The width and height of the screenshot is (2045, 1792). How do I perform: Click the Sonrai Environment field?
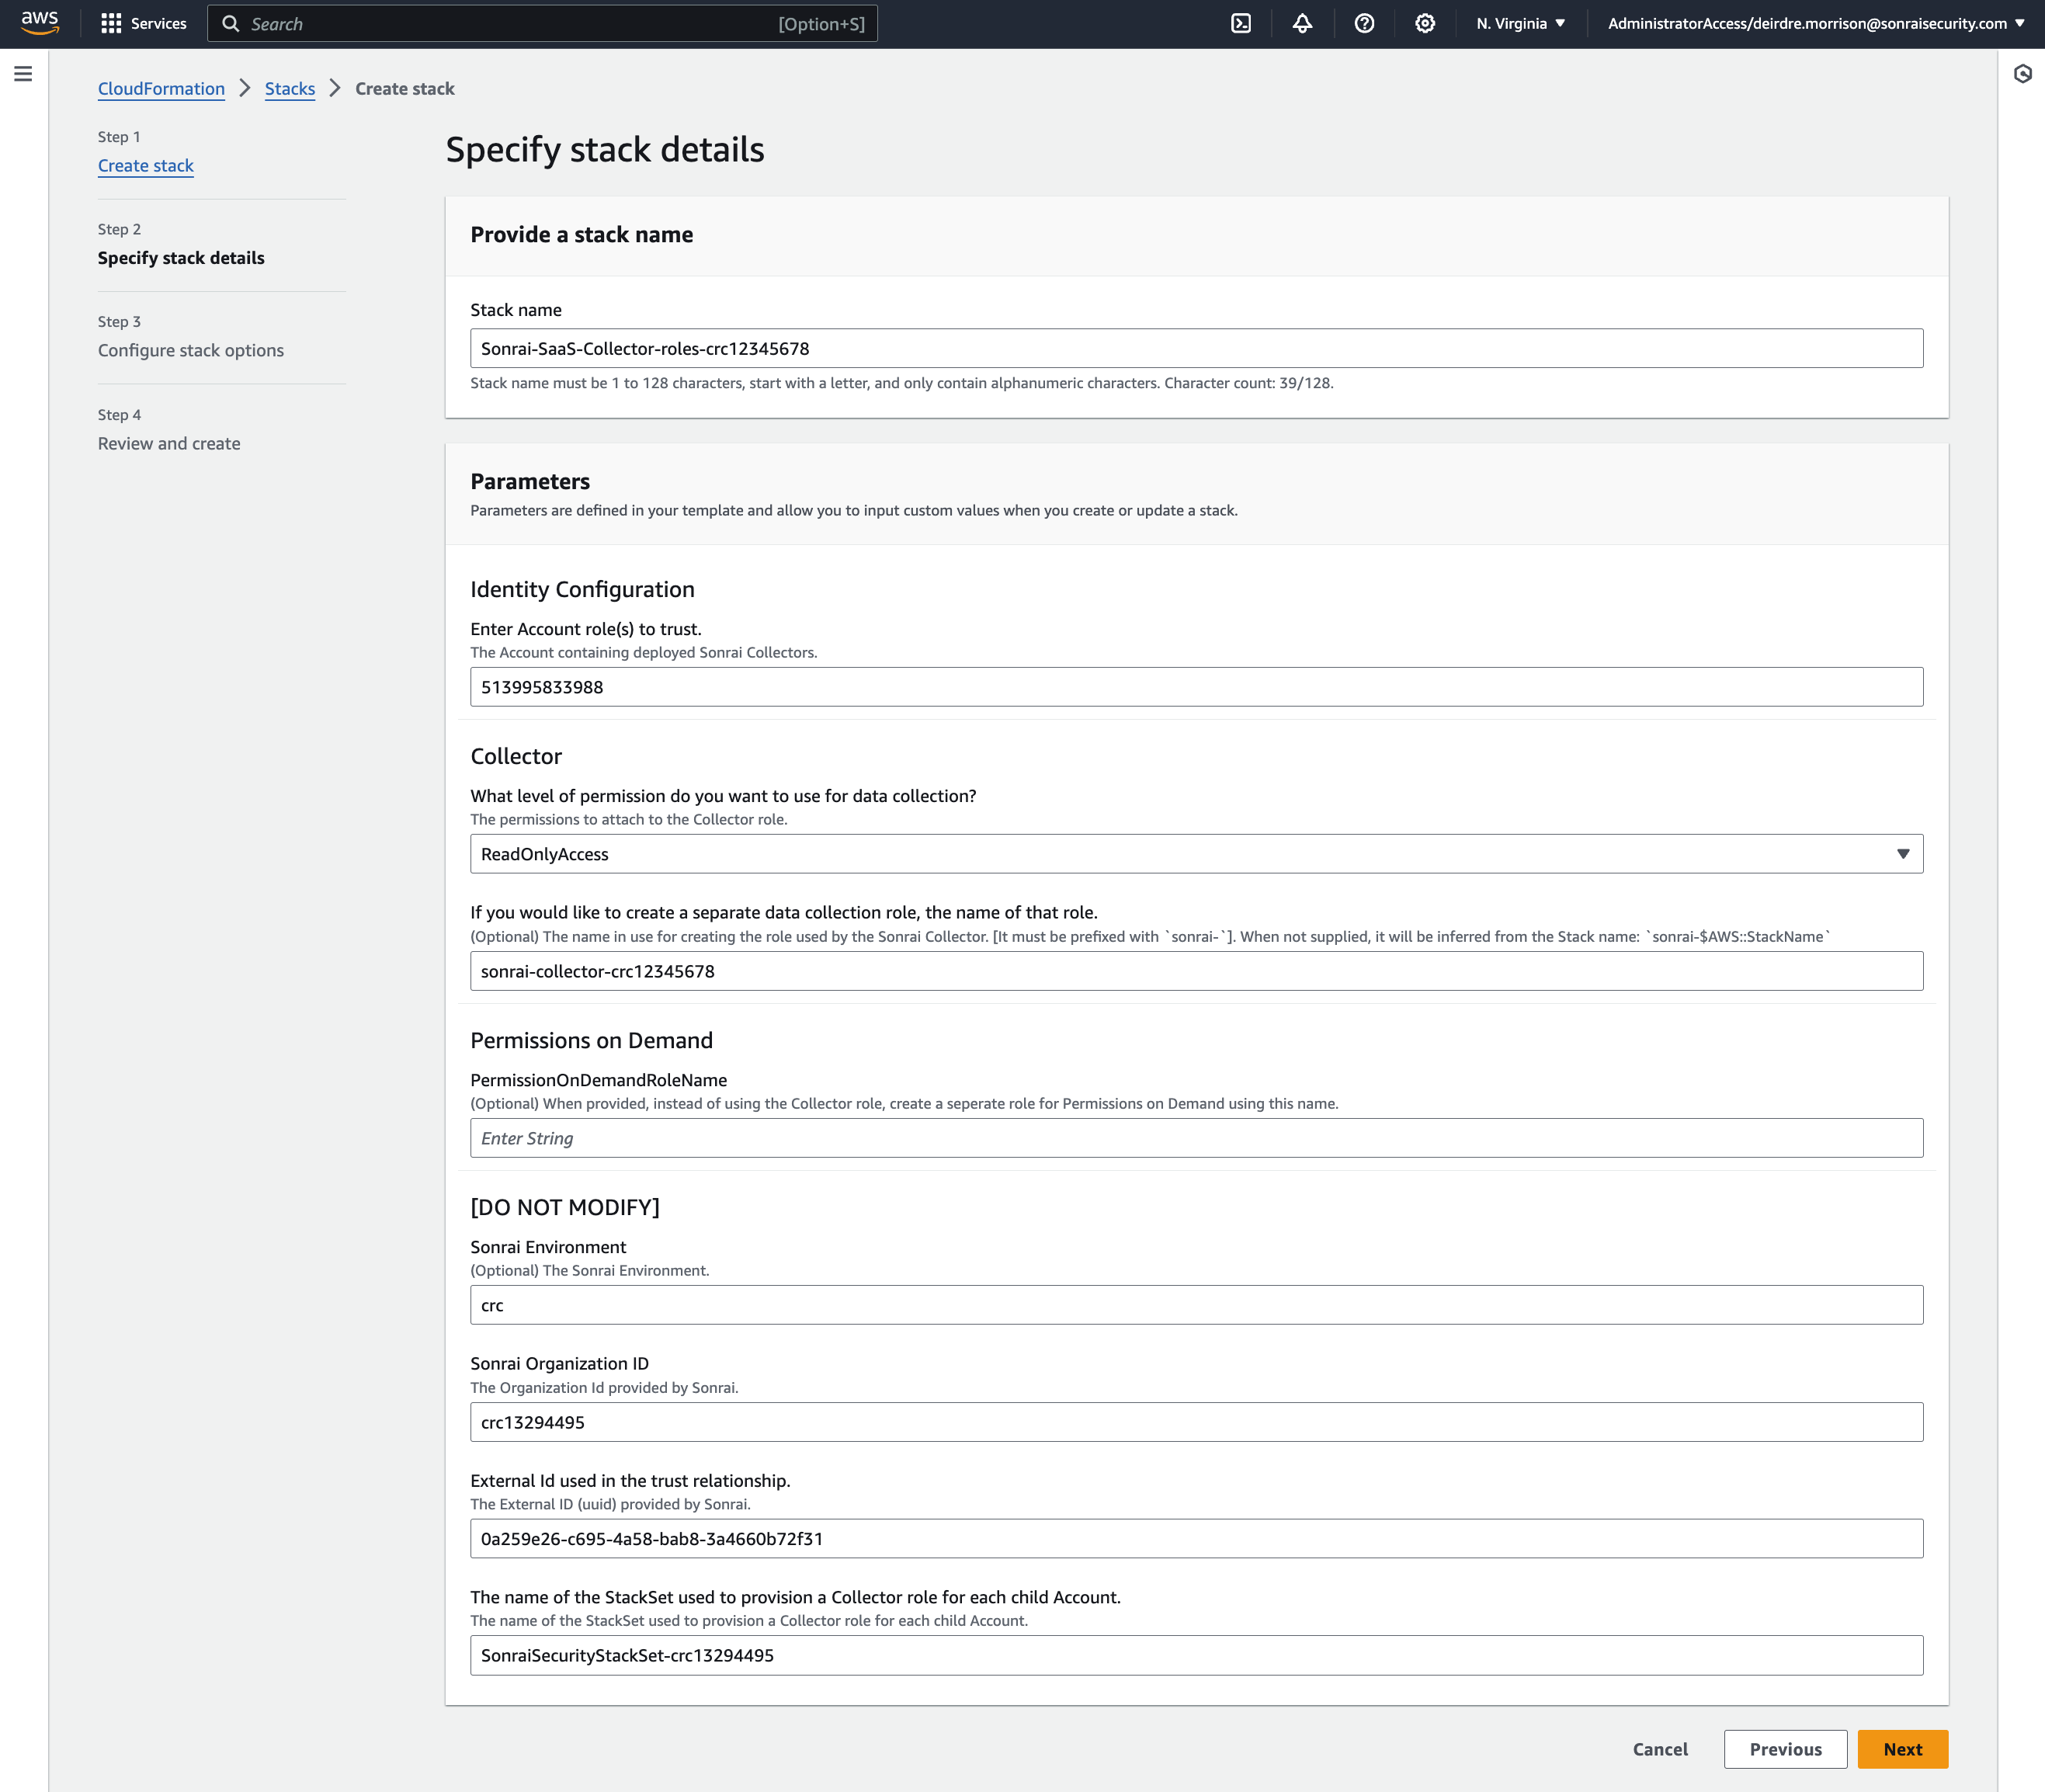(1196, 1305)
